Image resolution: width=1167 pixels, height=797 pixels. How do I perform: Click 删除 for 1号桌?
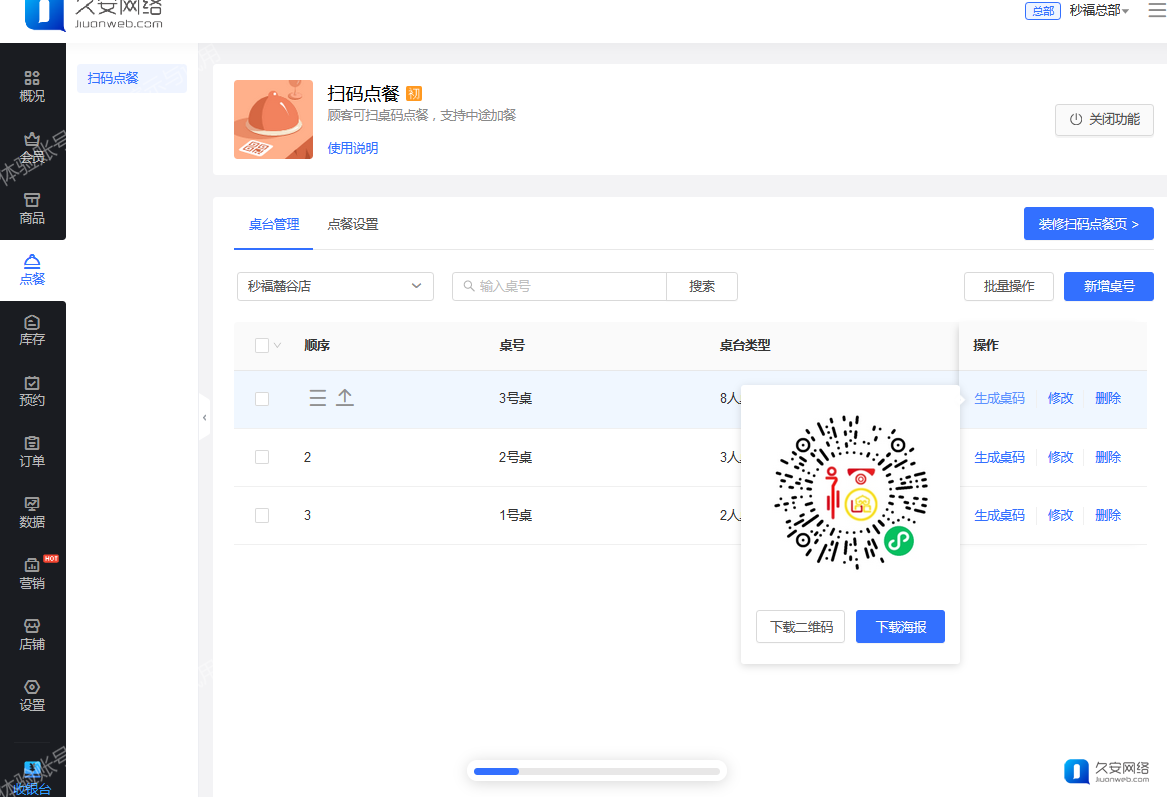point(1107,515)
